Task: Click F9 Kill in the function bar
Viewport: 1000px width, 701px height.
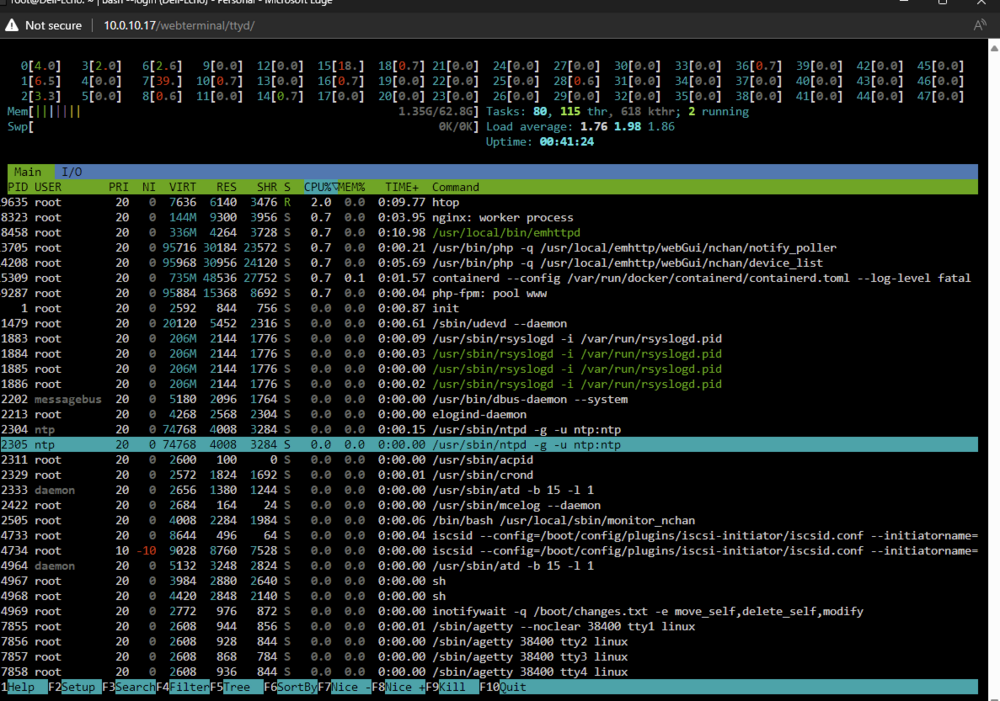Action: 453,687
